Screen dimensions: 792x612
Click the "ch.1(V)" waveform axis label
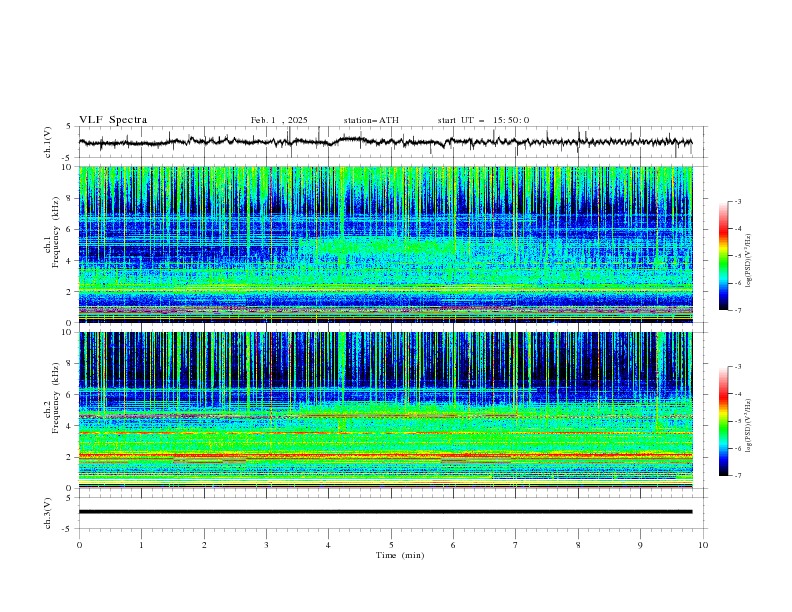tap(48, 142)
